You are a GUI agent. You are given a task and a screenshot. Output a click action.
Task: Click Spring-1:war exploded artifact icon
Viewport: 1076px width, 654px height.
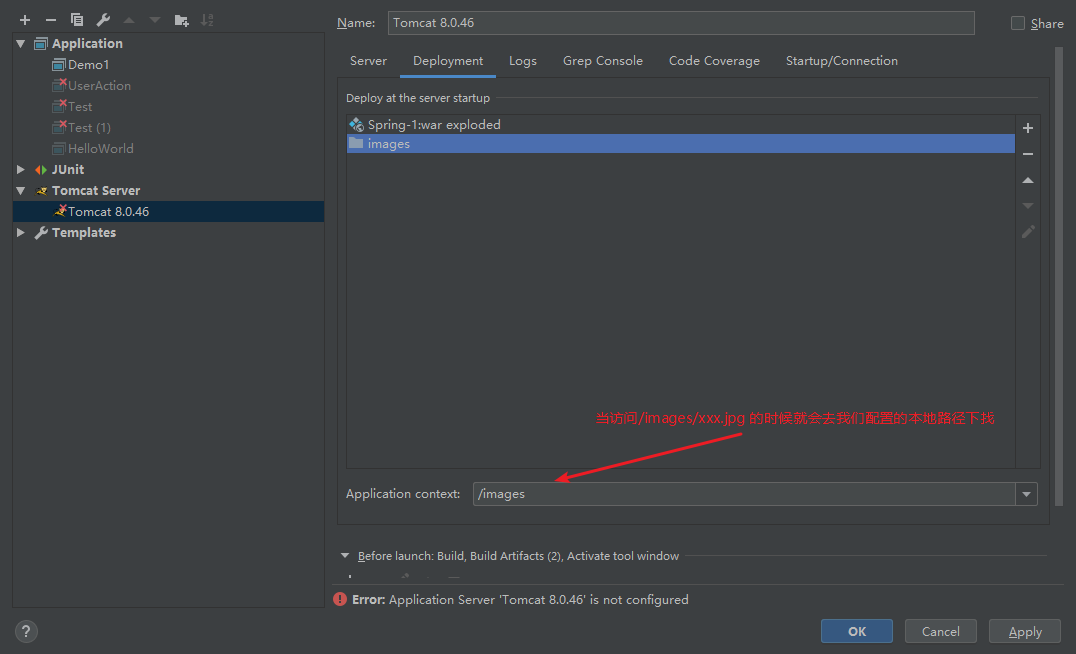(x=356, y=124)
